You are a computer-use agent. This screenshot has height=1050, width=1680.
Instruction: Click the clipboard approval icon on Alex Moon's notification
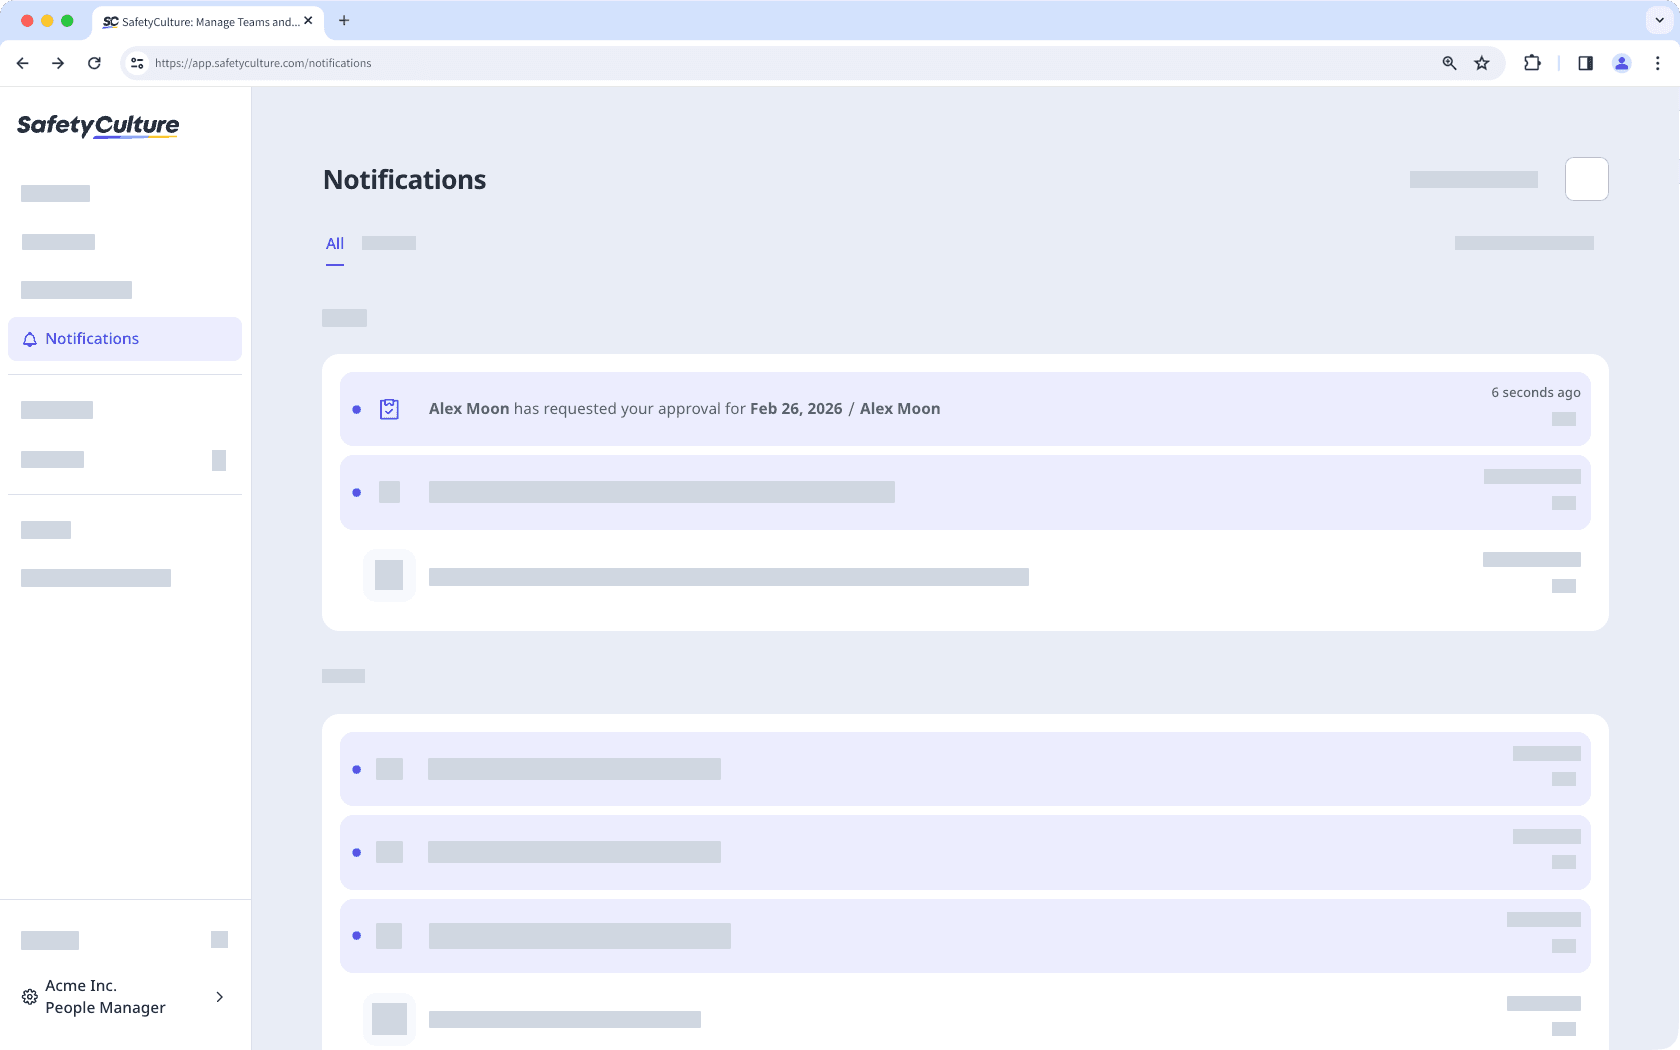click(389, 408)
